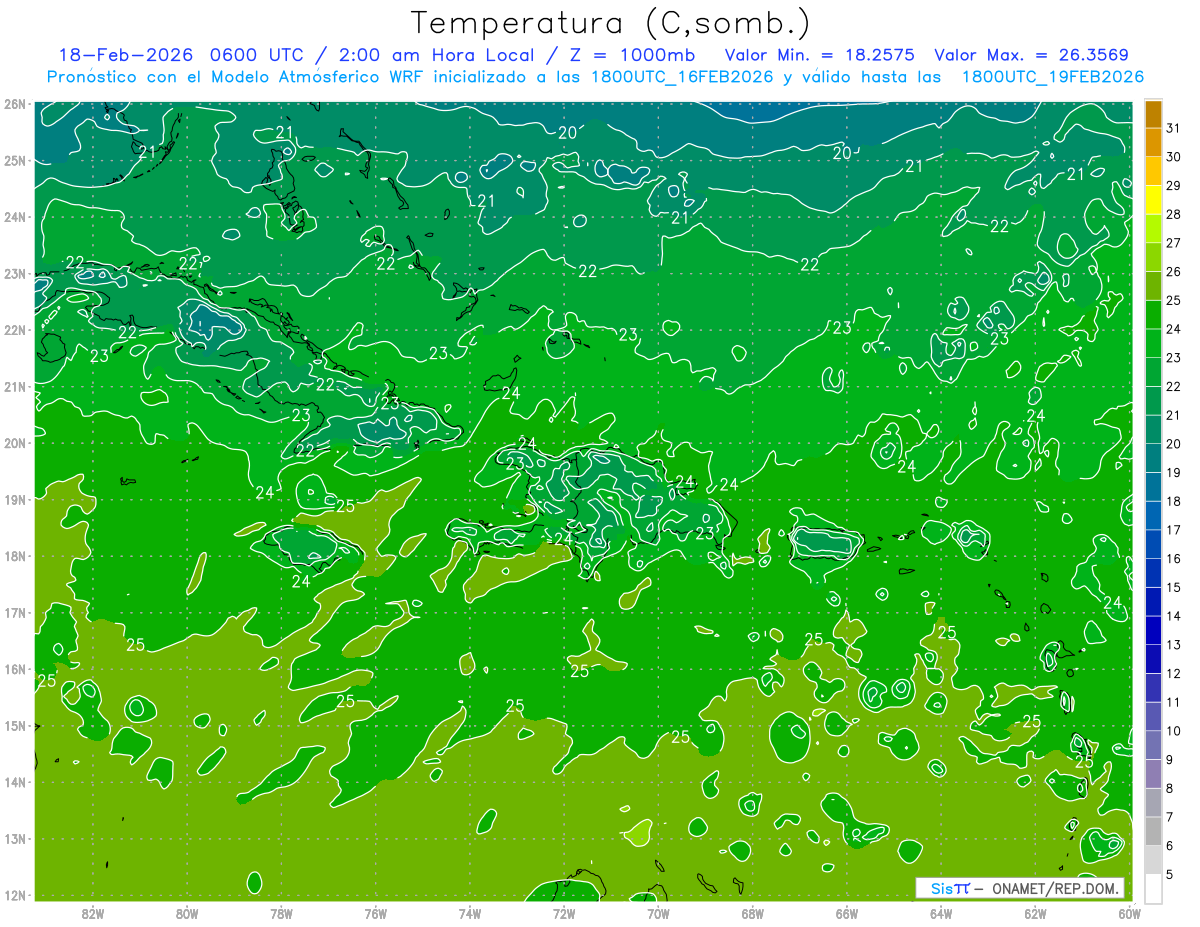Image resolution: width=1200 pixels, height=927 pixels.
Task: Click the 64W longitude axis label
Action: click(941, 913)
